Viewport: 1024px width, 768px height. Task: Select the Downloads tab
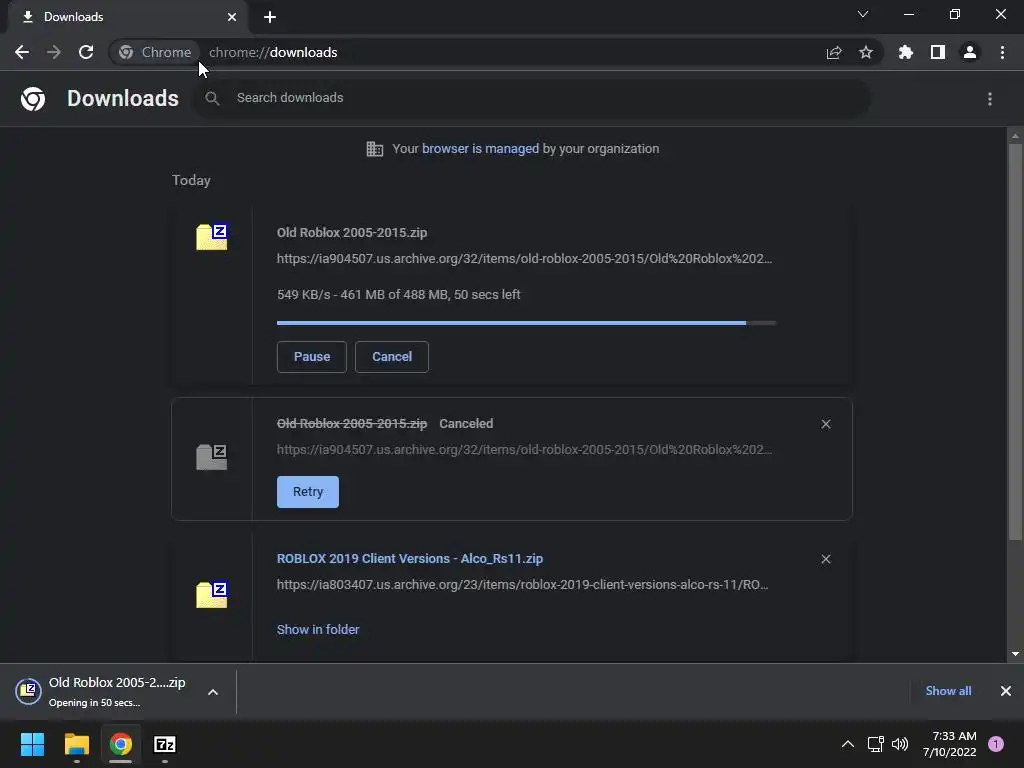[128, 17]
